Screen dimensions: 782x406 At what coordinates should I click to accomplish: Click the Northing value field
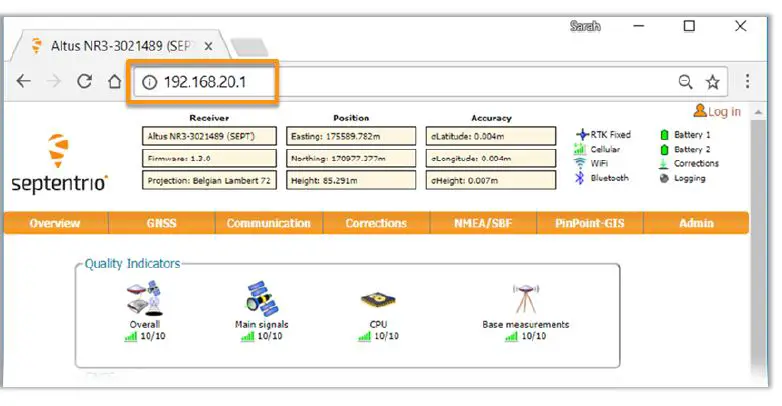click(351, 158)
